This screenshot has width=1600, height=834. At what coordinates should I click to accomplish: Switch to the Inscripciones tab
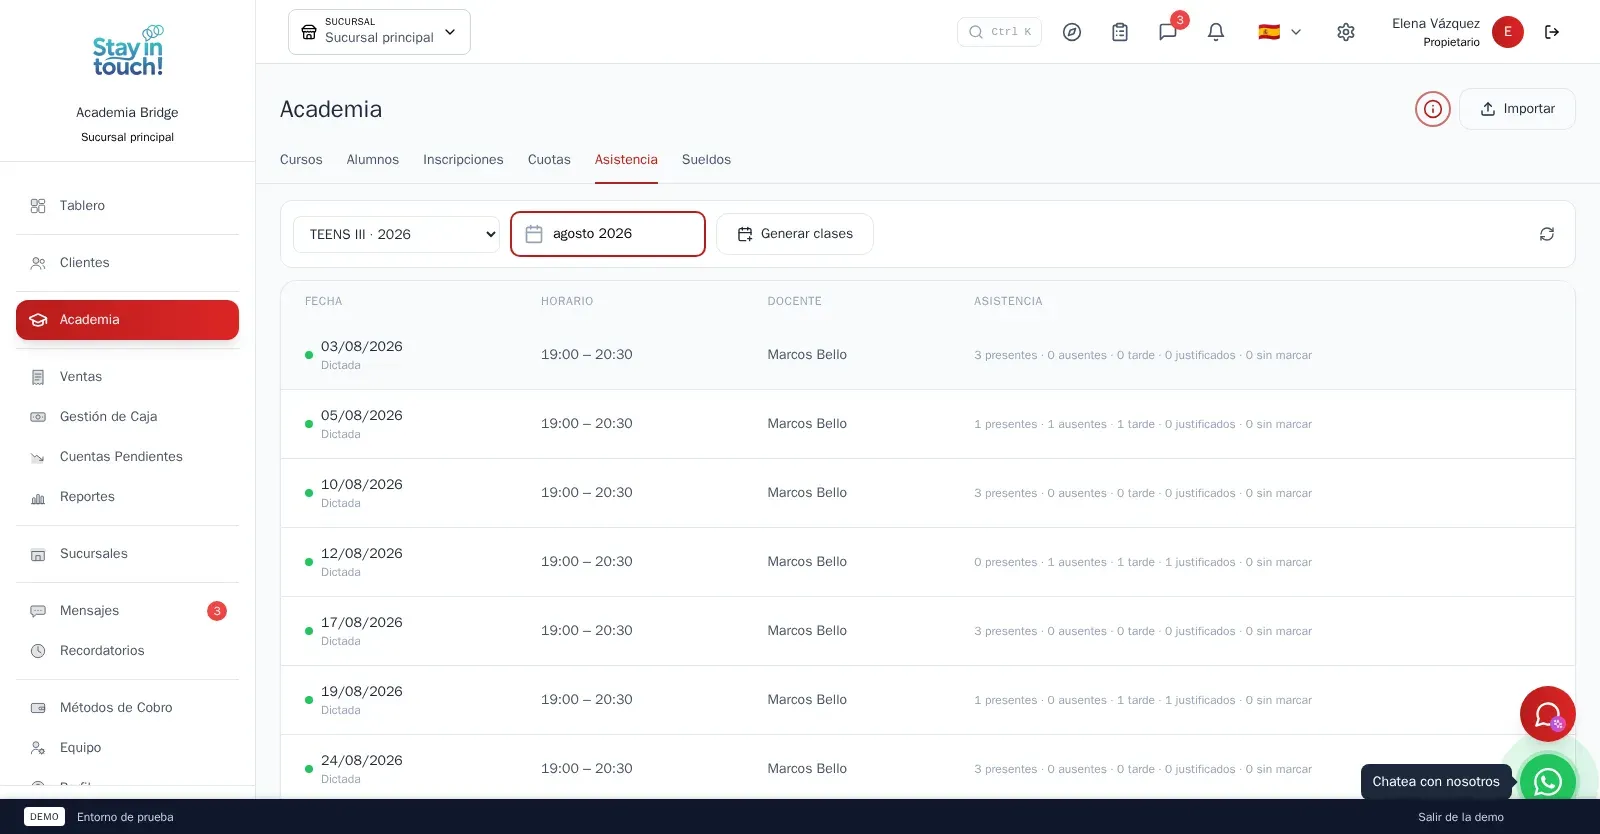point(463,160)
